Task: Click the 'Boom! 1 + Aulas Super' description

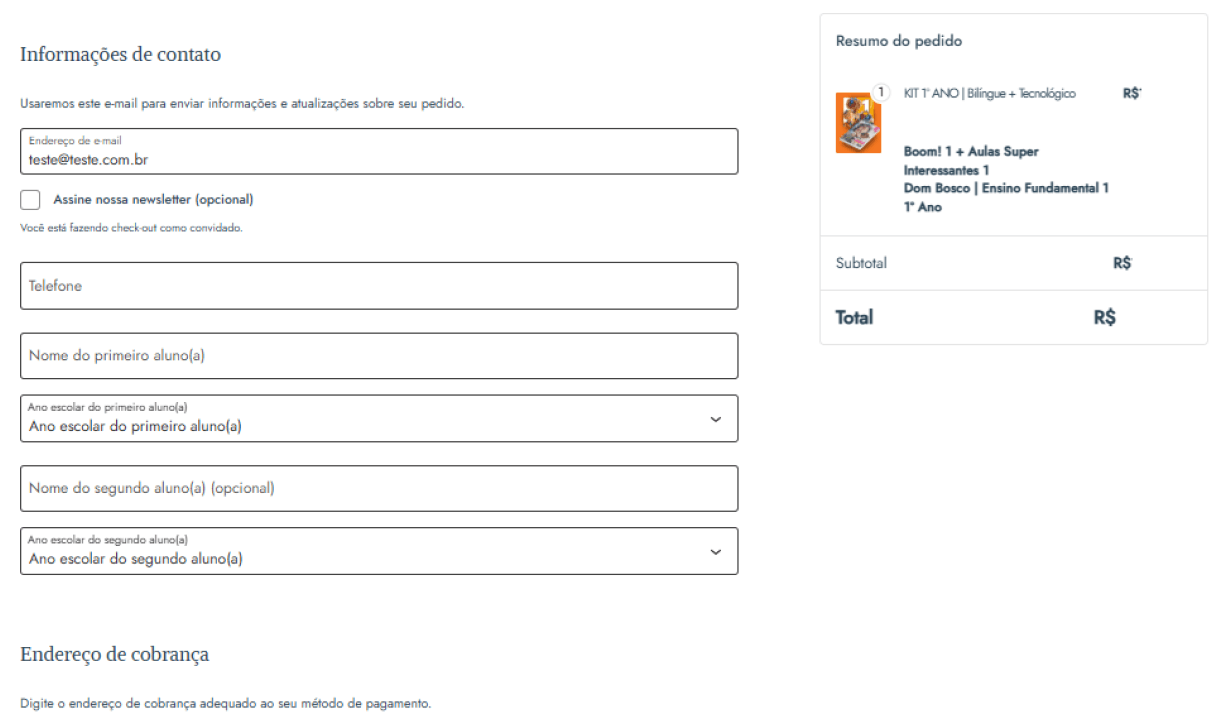Action: pyautogui.click(x=966, y=151)
